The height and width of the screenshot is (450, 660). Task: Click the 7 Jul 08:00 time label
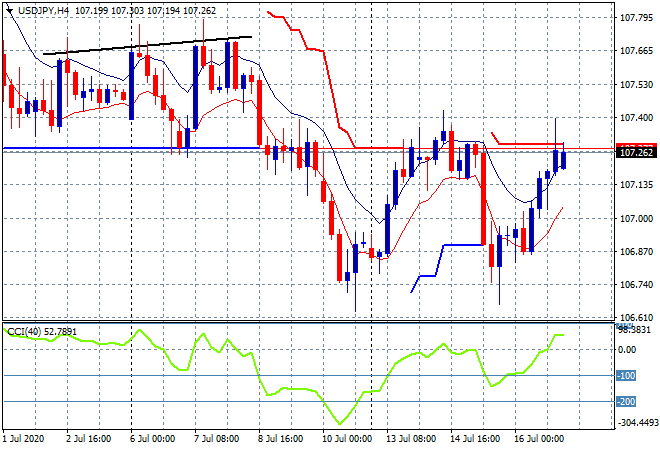[216, 439]
